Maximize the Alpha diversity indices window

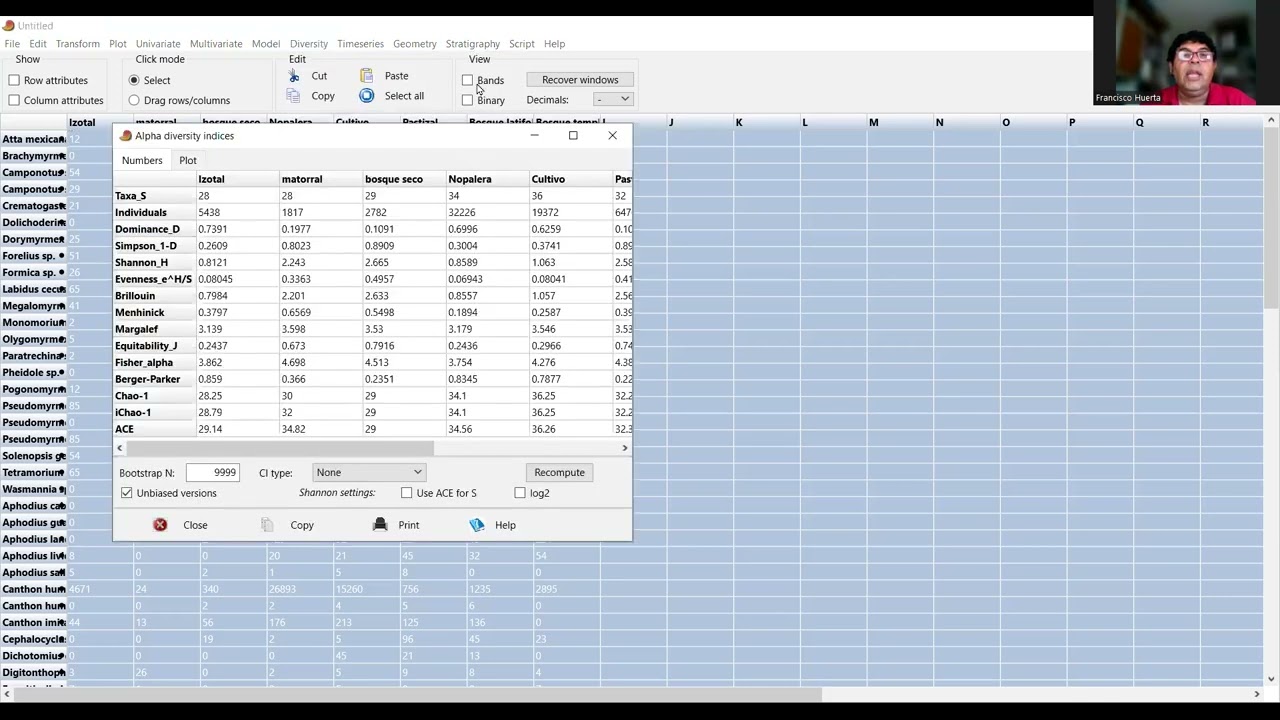(x=573, y=135)
